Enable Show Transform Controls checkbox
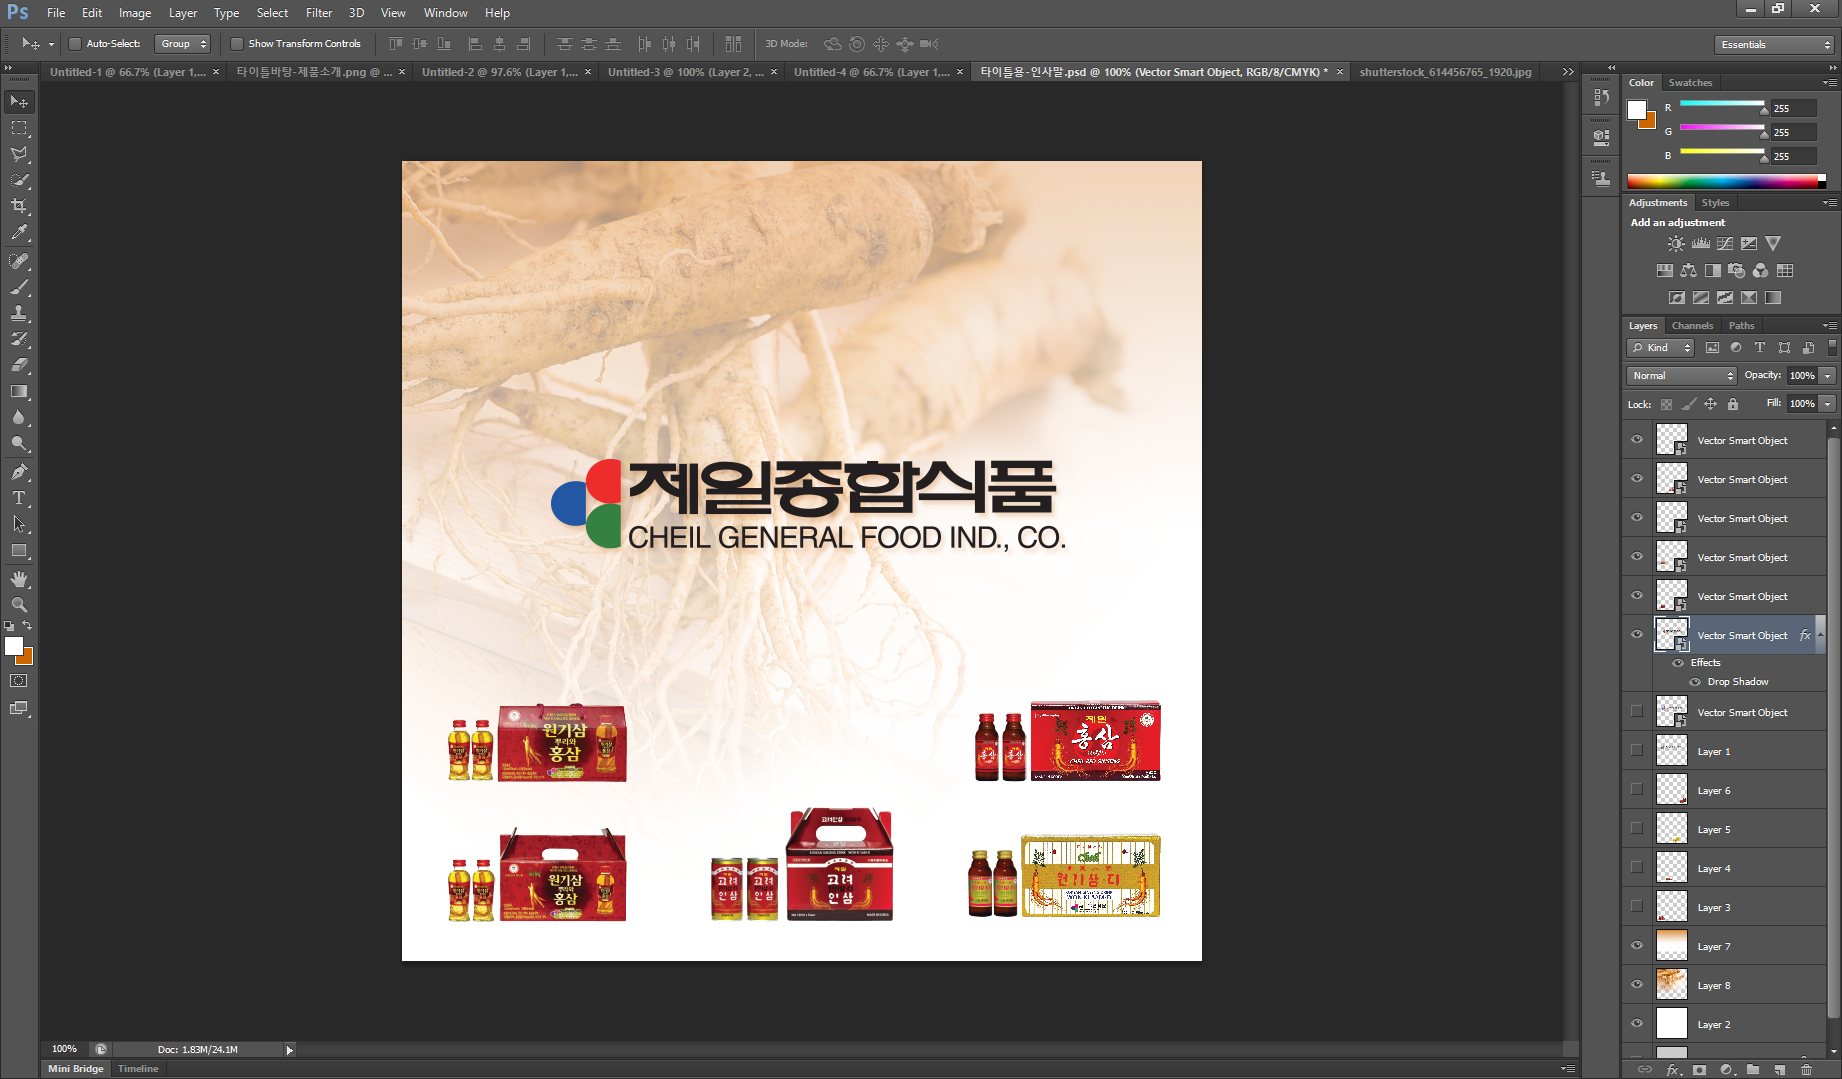1842x1079 pixels. tap(237, 44)
